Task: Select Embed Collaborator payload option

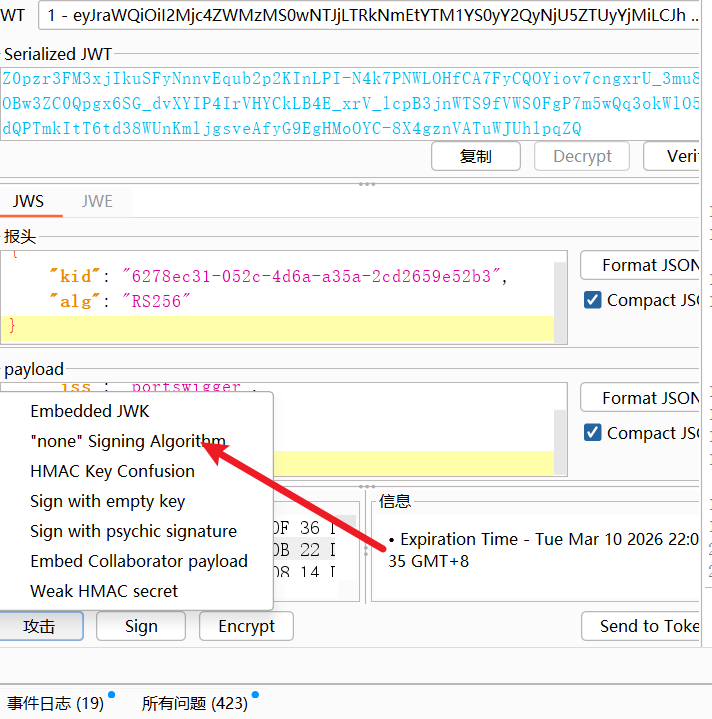Action: click(139, 561)
